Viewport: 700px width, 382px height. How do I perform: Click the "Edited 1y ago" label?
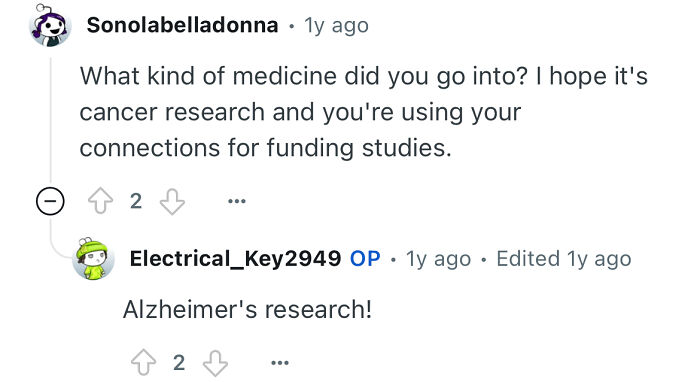click(564, 259)
